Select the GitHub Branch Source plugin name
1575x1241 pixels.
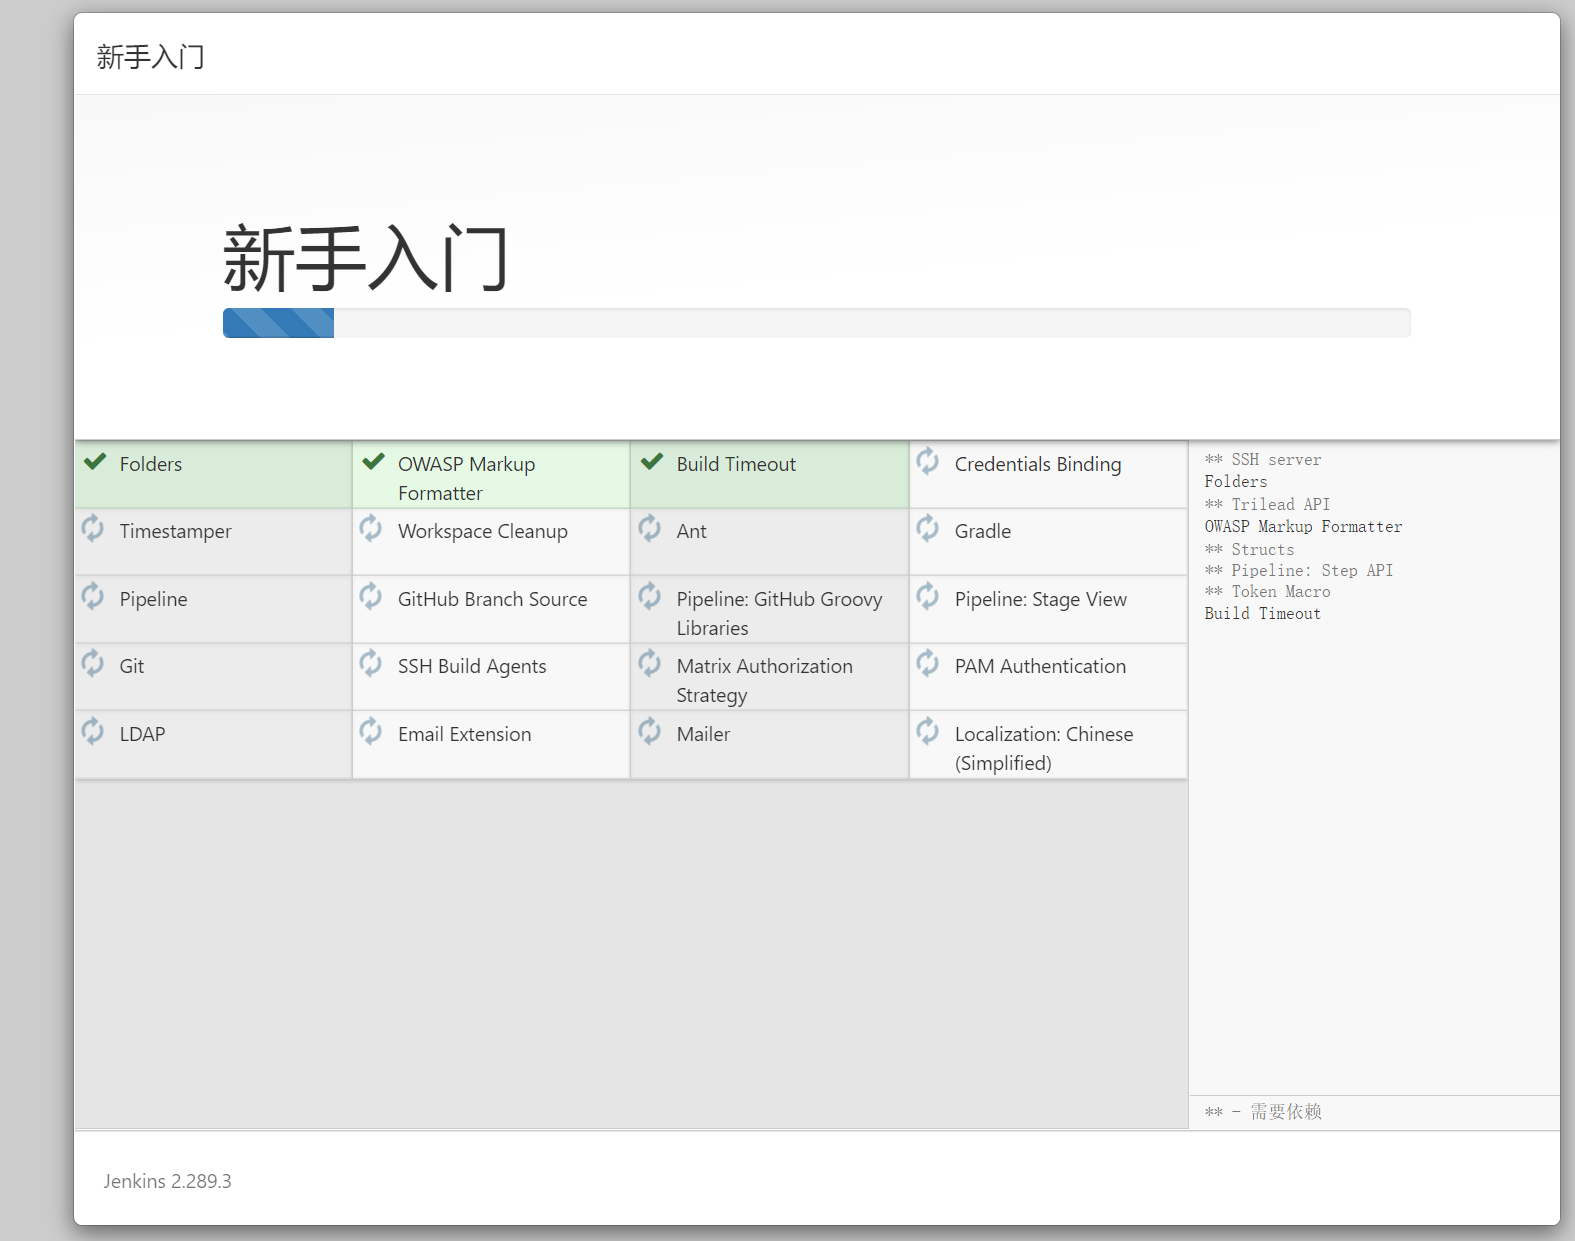click(x=492, y=599)
